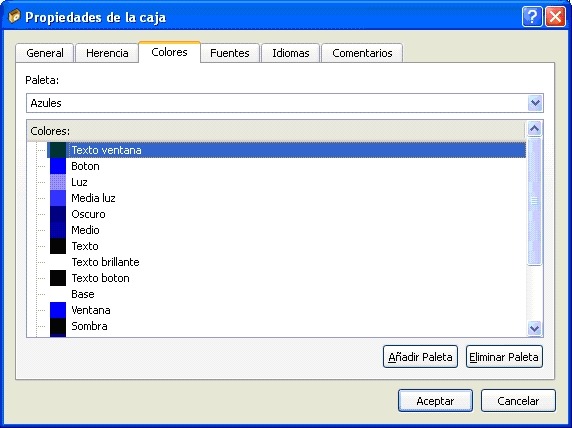
Task: Select the Texto ventana row
Action: tap(286, 150)
